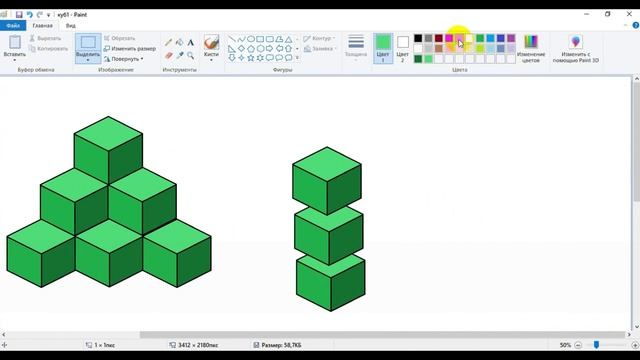640x360 pixels.
Task: Select the Color picker eyedropper tool
Action: [x=180, y=56]
